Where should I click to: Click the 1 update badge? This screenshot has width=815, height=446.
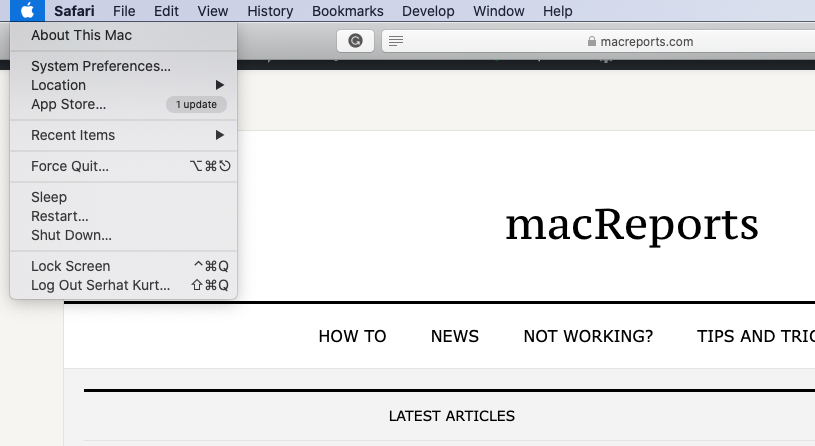196,104
